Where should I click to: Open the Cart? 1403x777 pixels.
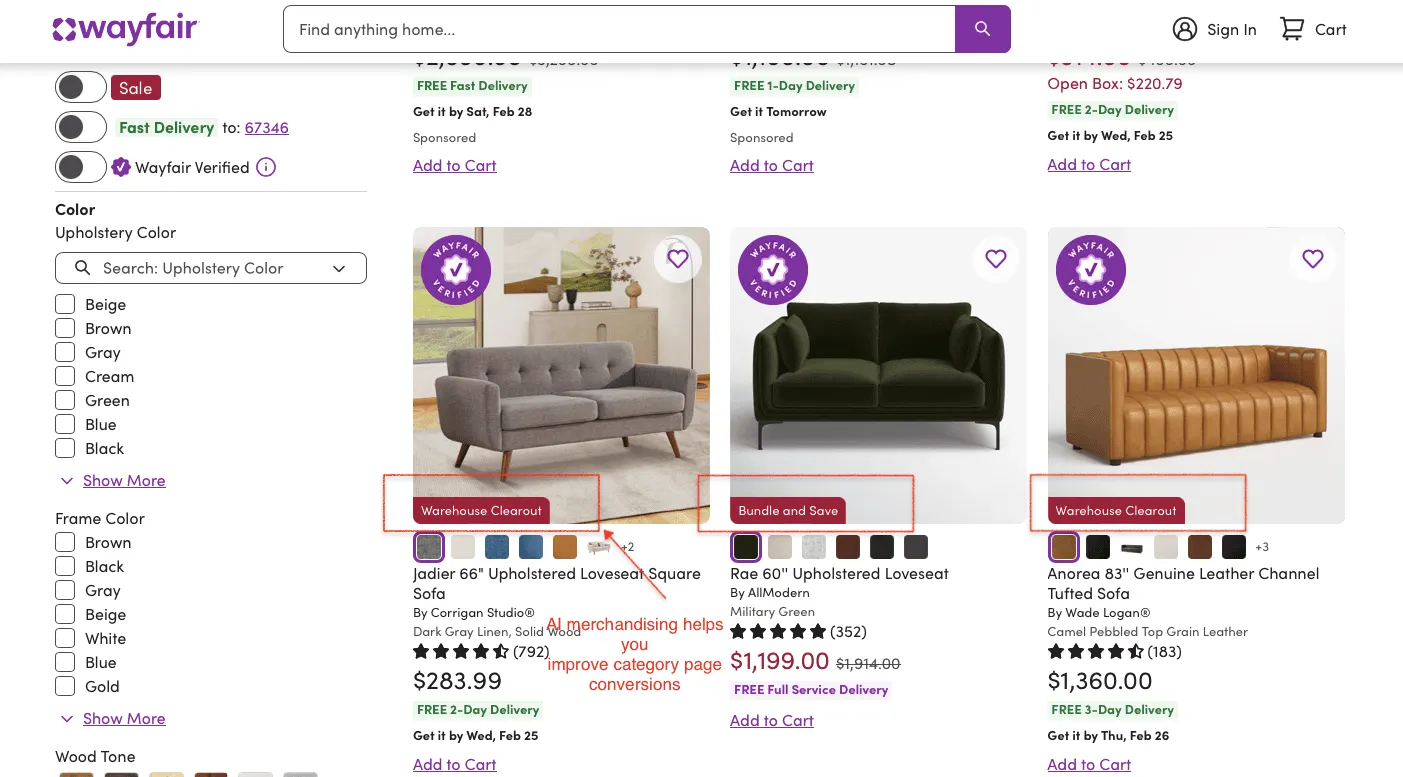(x=1312, y=28)
